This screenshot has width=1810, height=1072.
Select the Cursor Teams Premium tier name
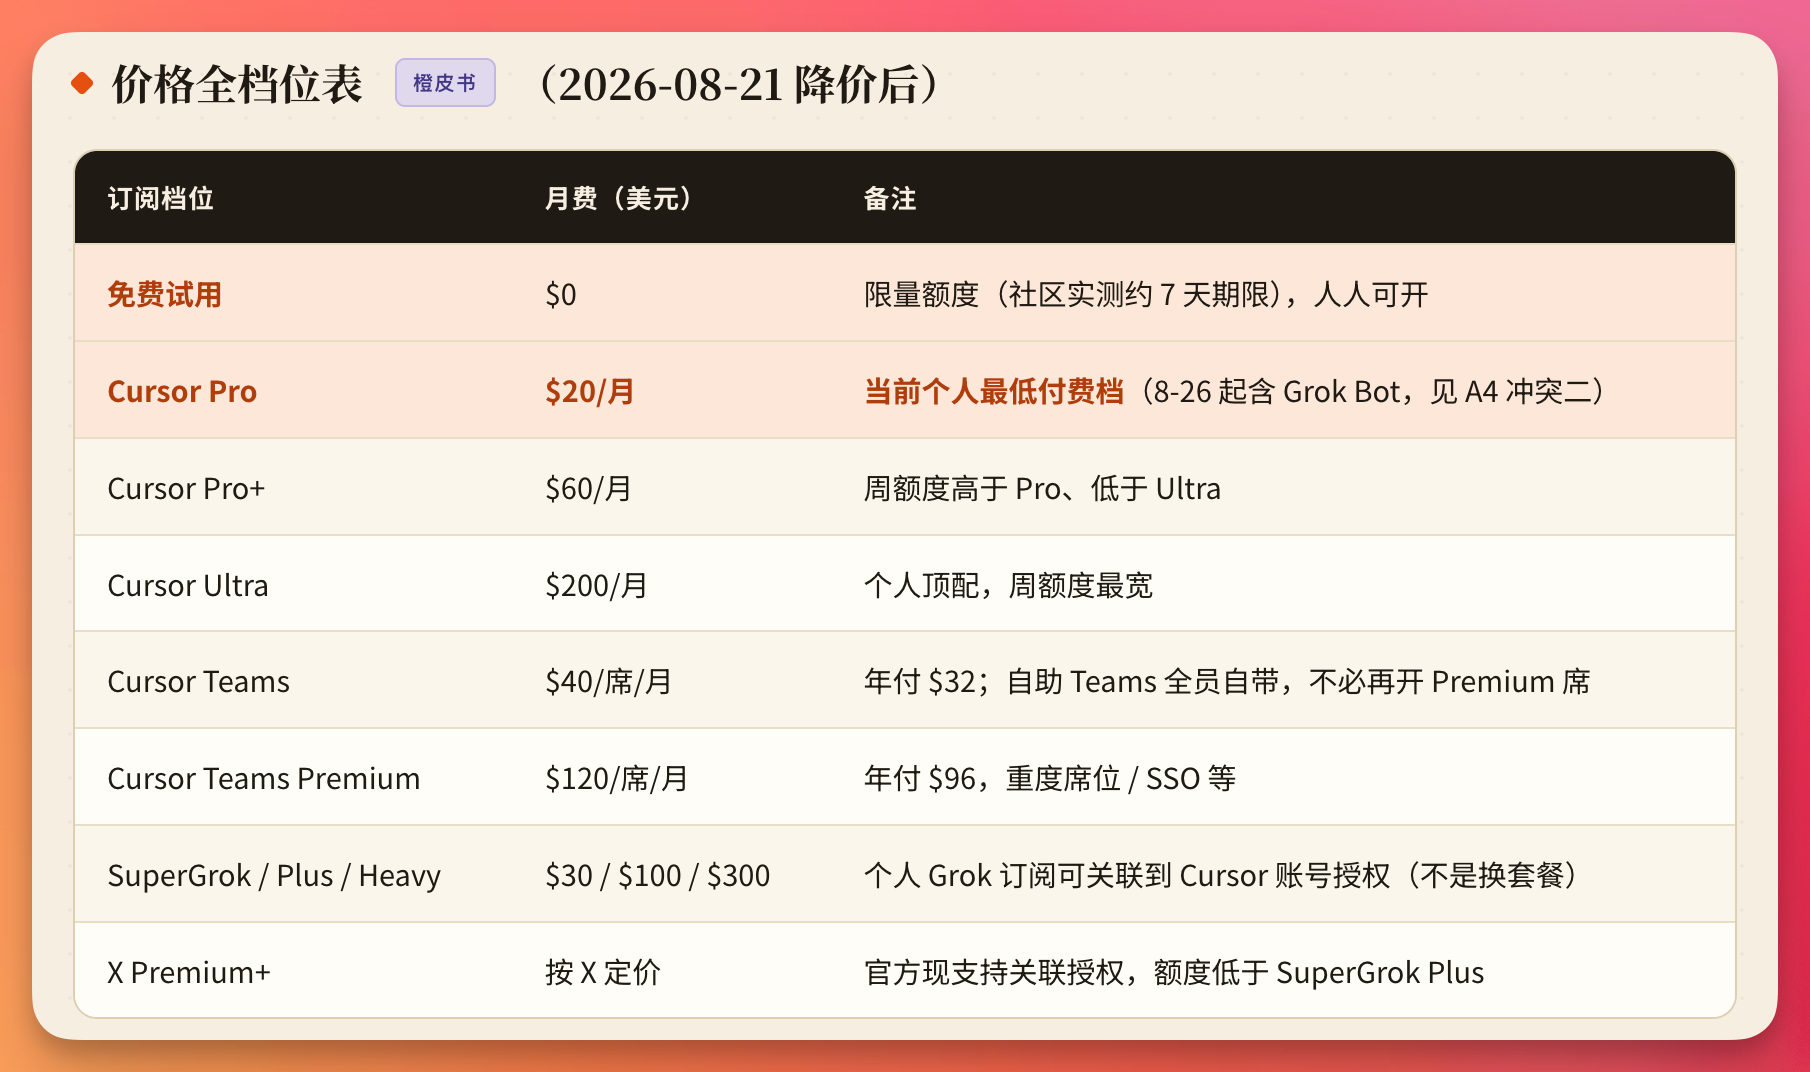coord(264,779)
